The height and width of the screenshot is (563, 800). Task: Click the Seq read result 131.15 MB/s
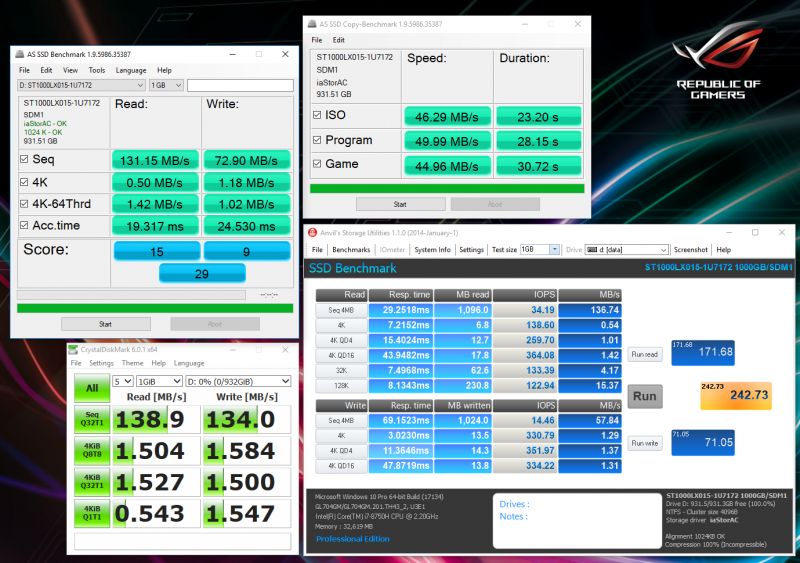click(x=155, y=161)
